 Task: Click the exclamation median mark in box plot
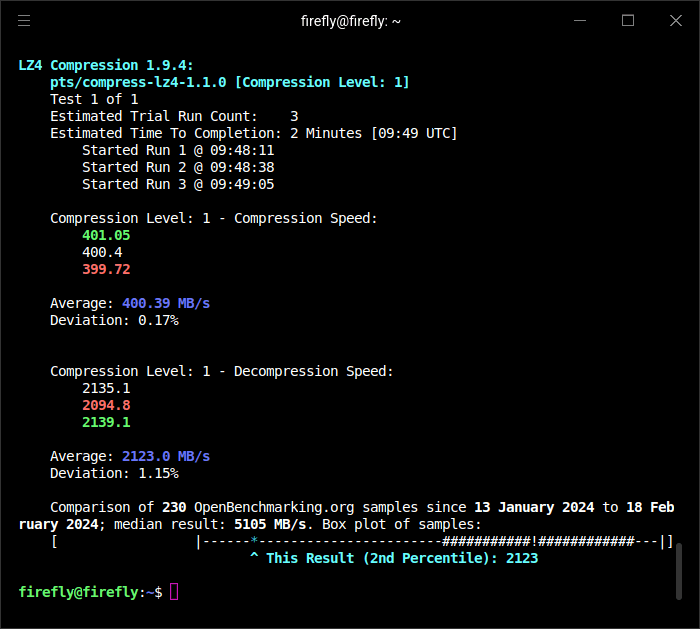[x=534, y=541]
